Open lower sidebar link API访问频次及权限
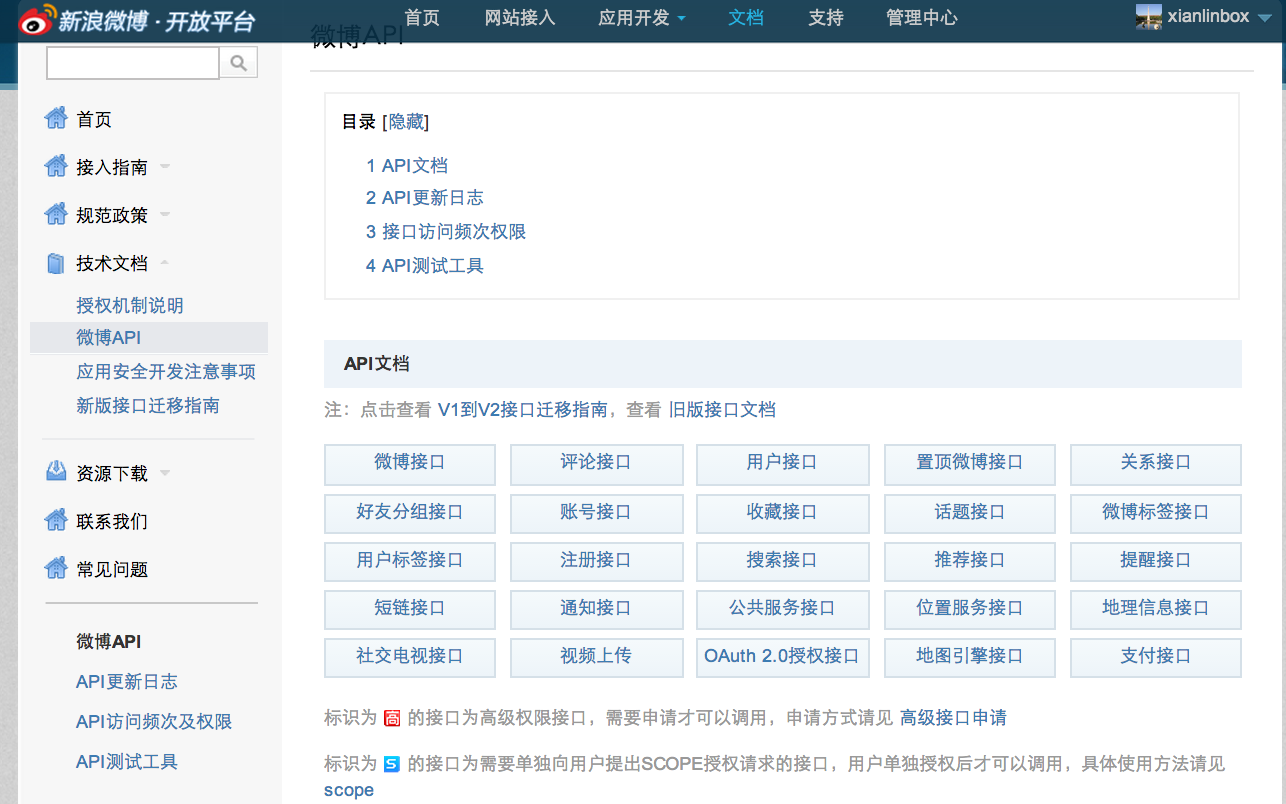Screen dimensions: 1286x804 [x=154, y=722]
